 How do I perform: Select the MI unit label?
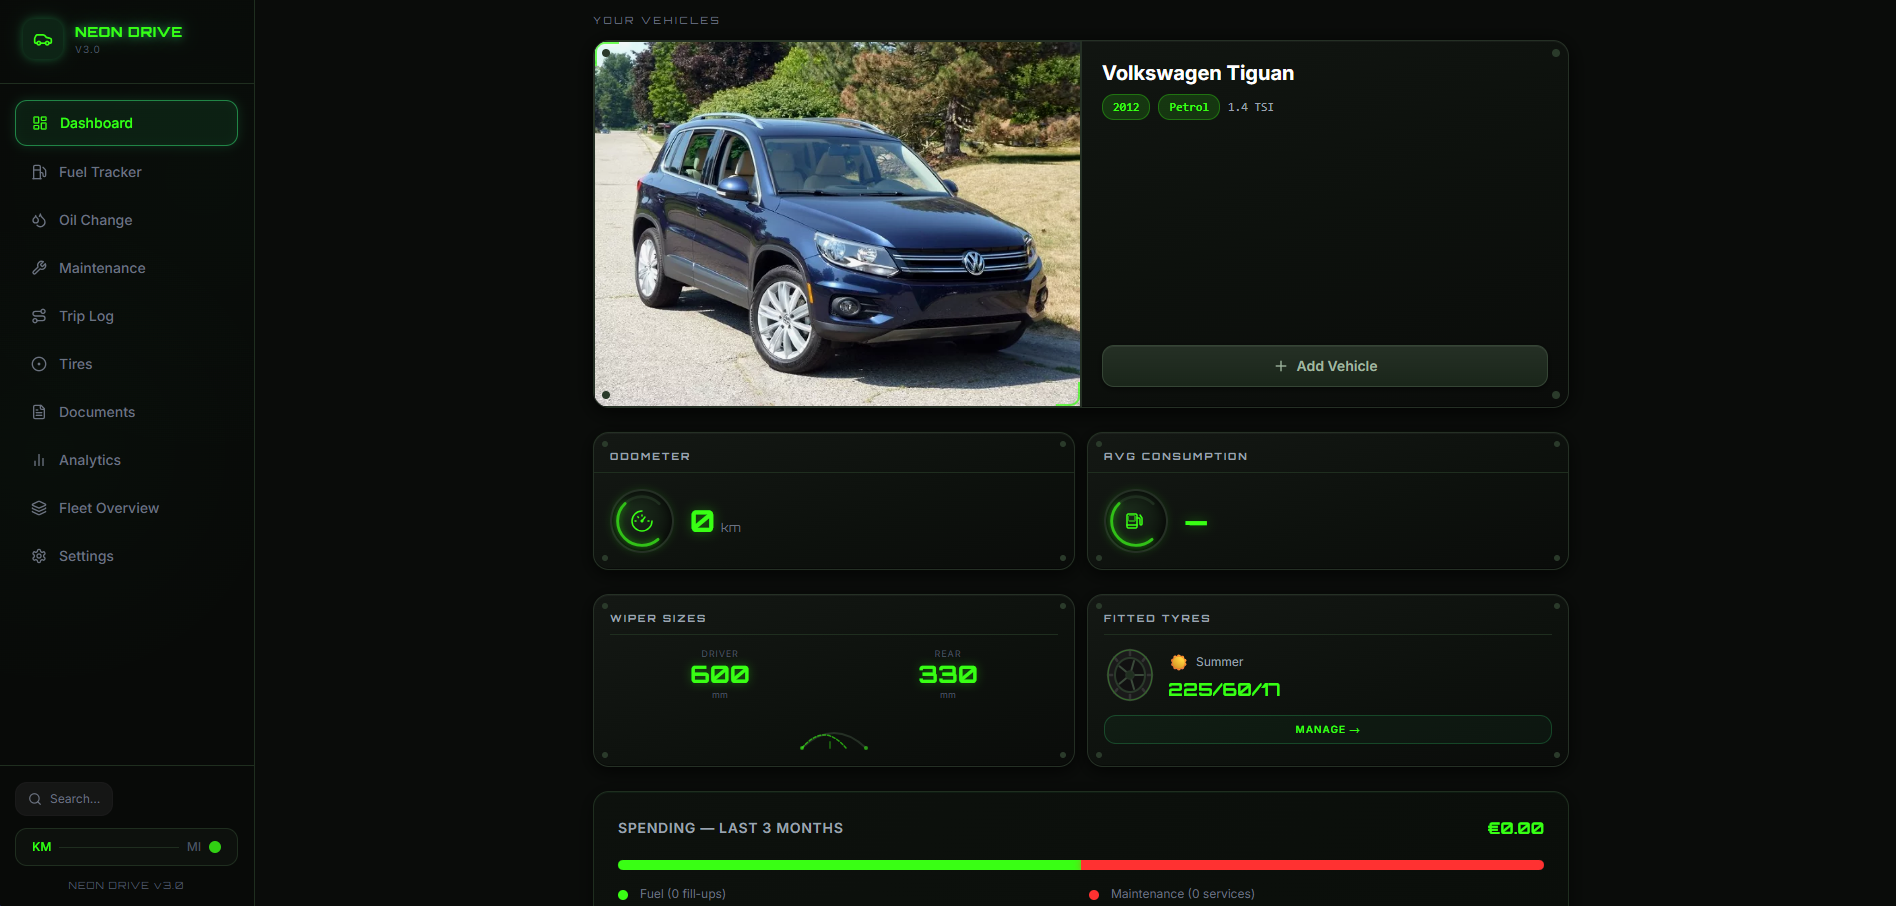194,847
